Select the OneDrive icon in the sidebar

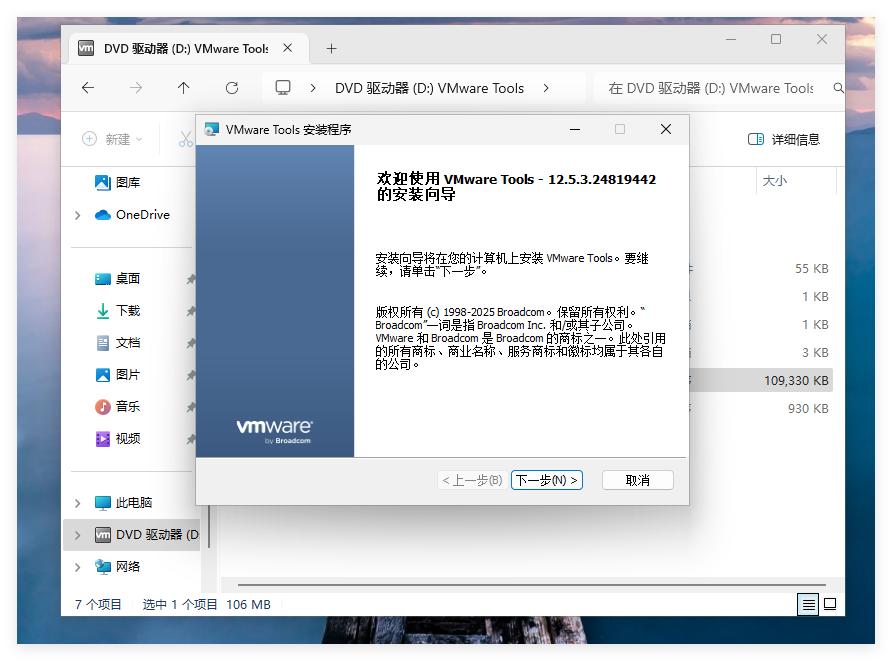pos(105,214)
